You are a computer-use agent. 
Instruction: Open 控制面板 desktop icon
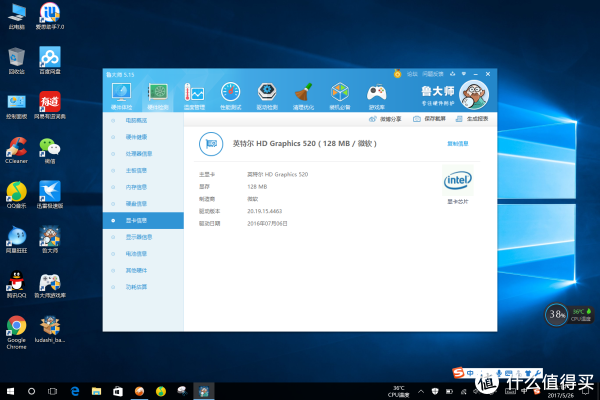click(16, 106)
